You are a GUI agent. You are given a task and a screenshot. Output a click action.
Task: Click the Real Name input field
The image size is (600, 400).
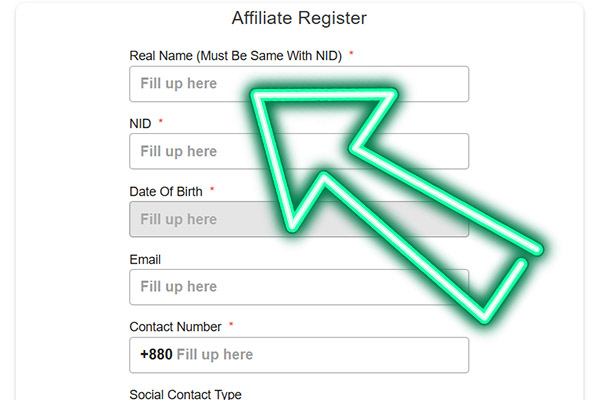(x=190, y=84)
